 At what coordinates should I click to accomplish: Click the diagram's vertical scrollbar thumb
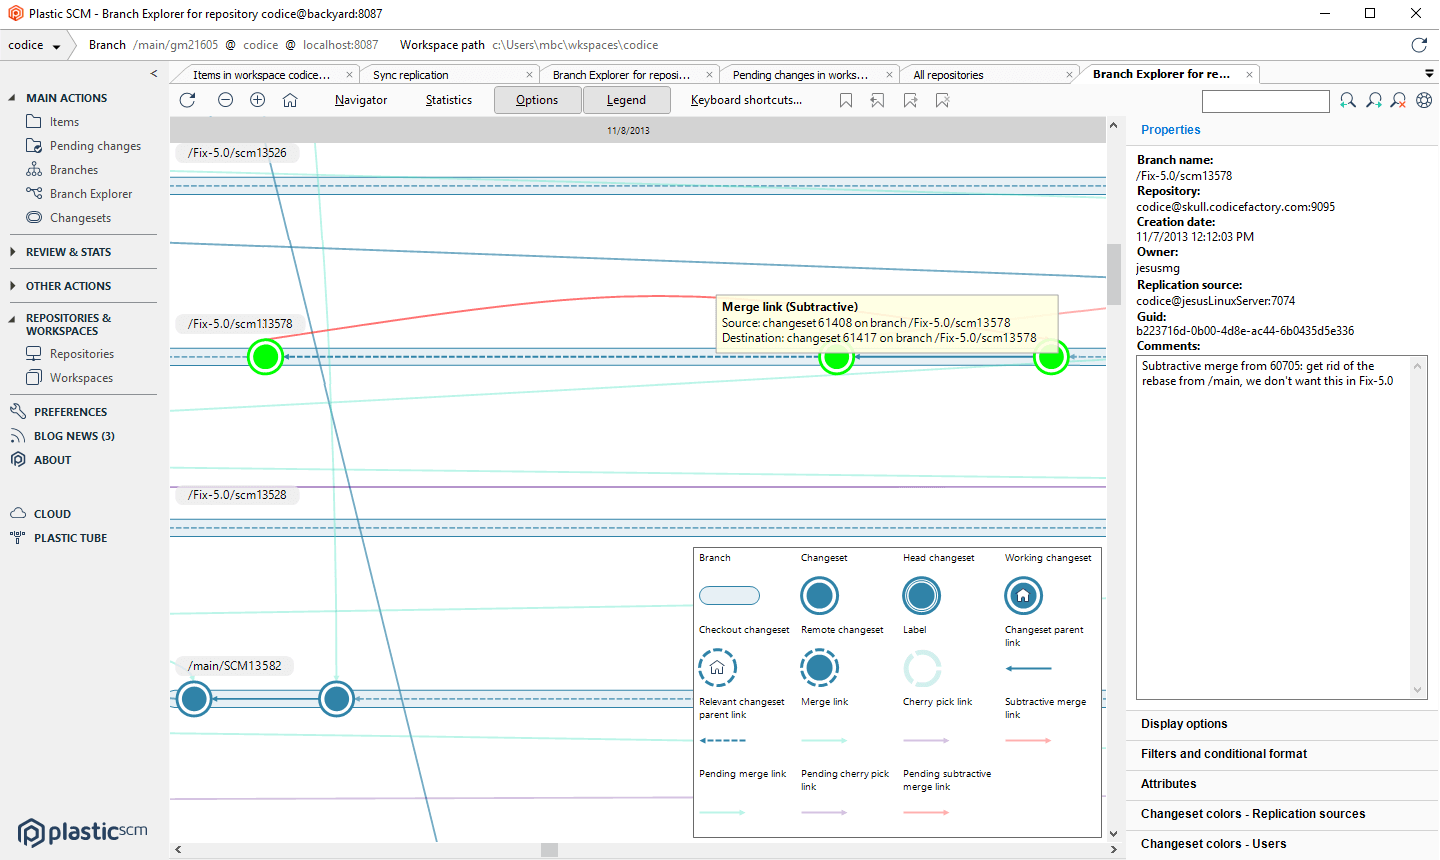click(1114, 274)
